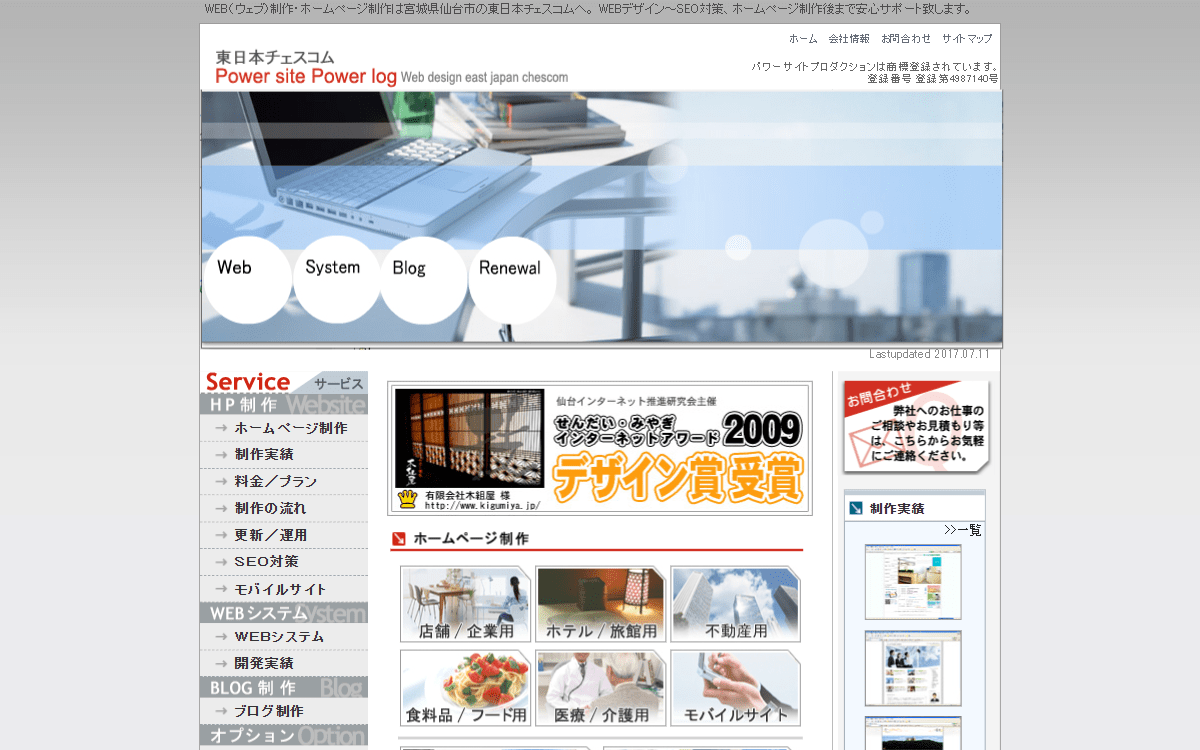This screenshot has width=1200, height=750.
Task: Open the 不動産用 category tile
Action: click(735, 604)
